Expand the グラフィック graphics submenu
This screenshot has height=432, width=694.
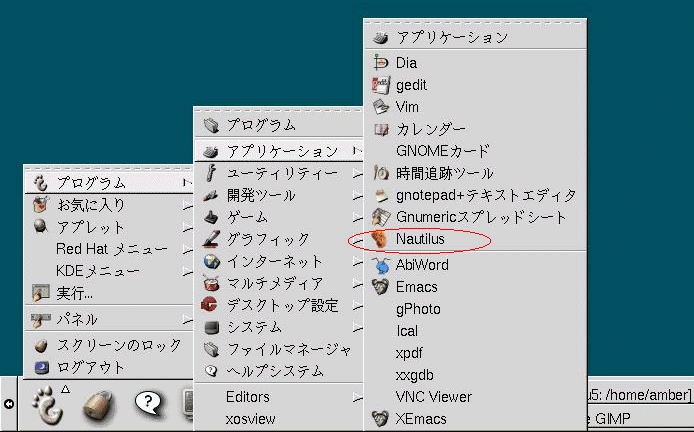279,239
